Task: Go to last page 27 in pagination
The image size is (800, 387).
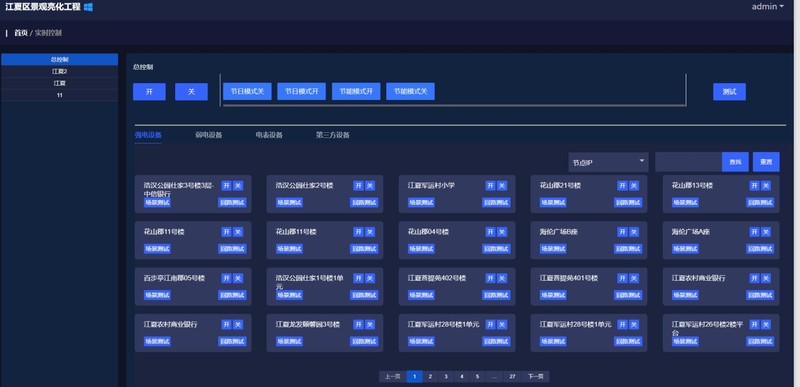Action: coord(512,377)
